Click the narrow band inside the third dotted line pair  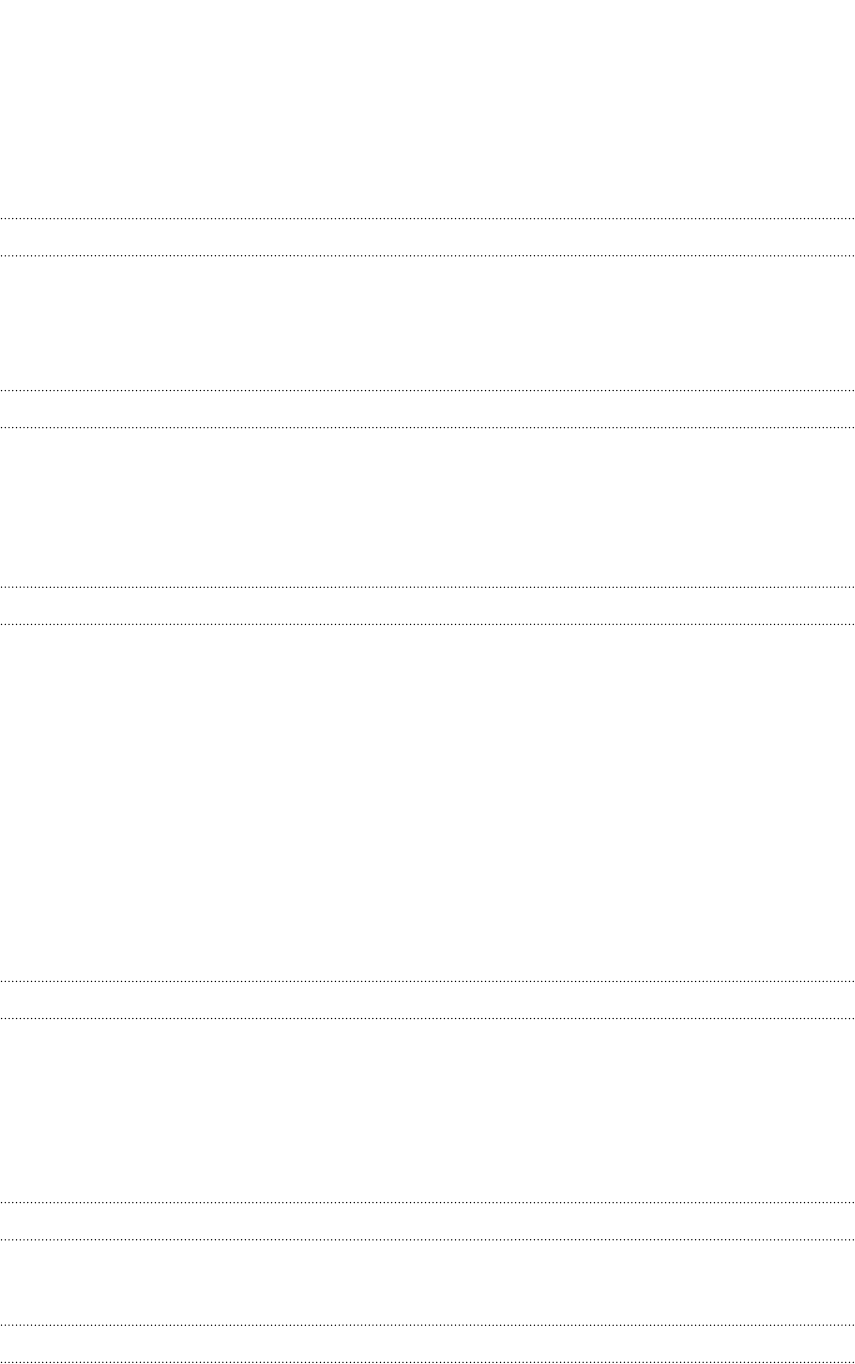click(x=427, y=606)
